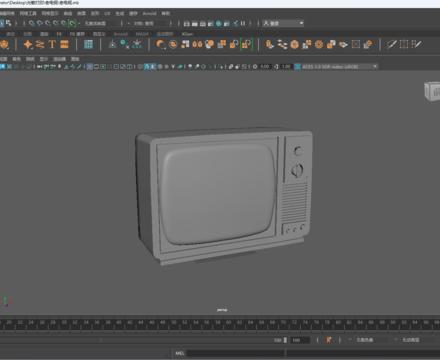Open the Renderer (渲染器) panel menu
Screen dimensions: 440x360
(59, 59)
